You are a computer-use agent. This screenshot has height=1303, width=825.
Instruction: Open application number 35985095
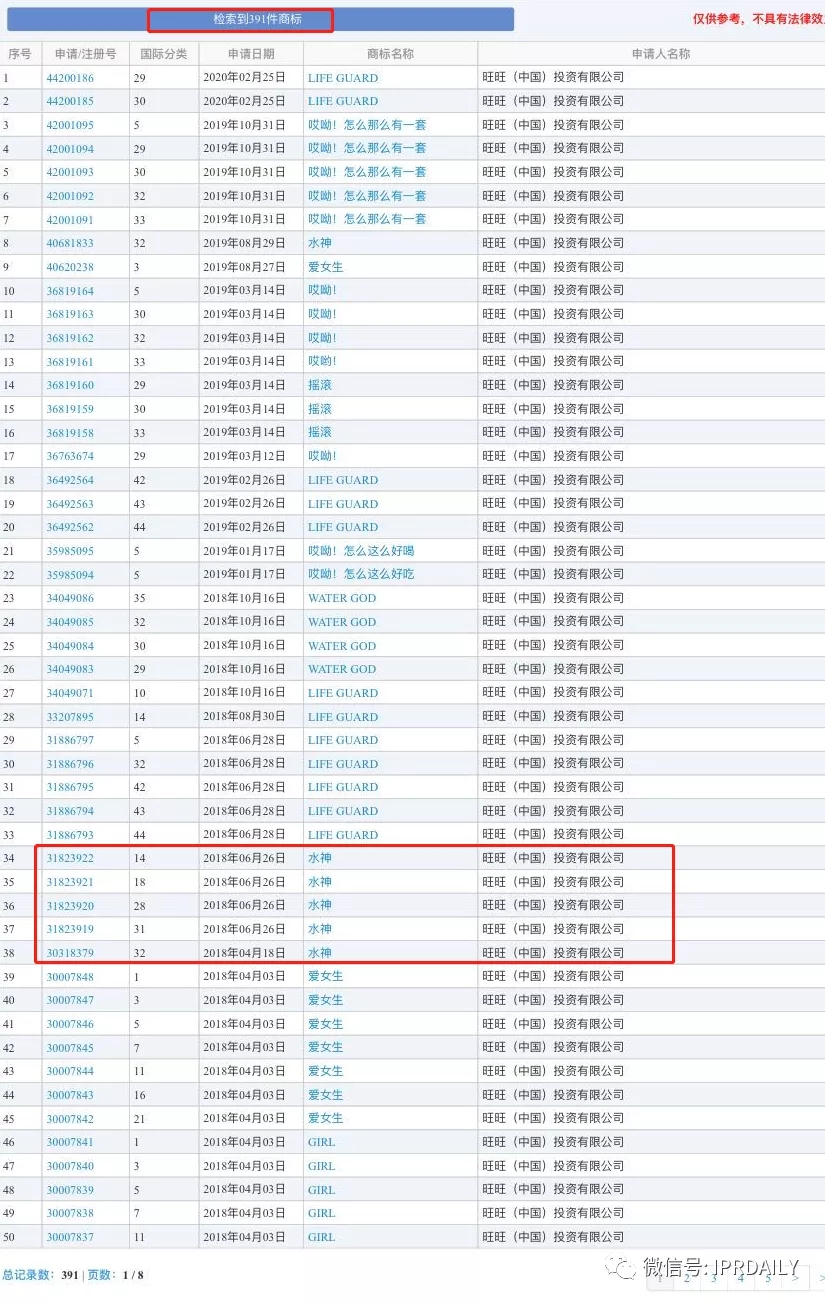(x=70, y=551)
